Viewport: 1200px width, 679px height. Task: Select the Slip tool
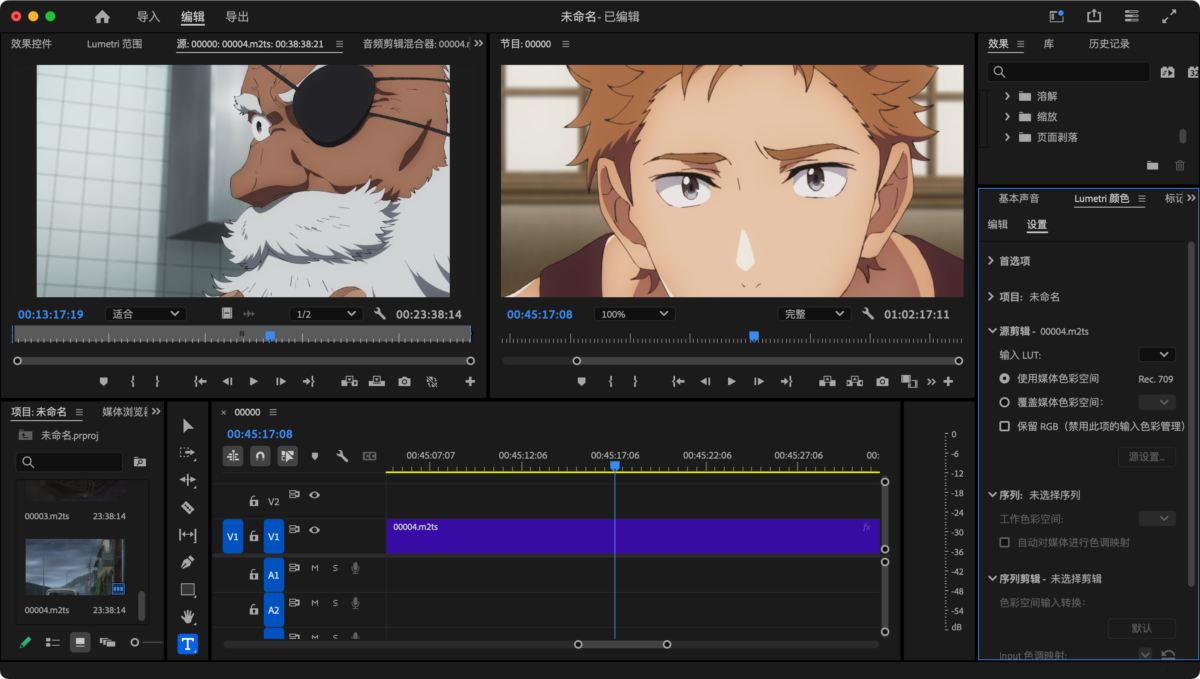coord(188,535)
